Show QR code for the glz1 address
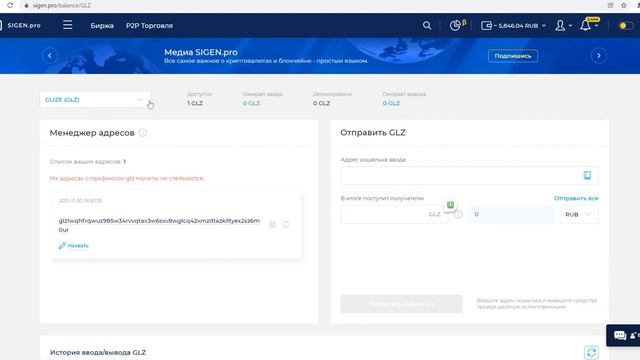Viewport: 640px width, 360px height. pos(273,224)
